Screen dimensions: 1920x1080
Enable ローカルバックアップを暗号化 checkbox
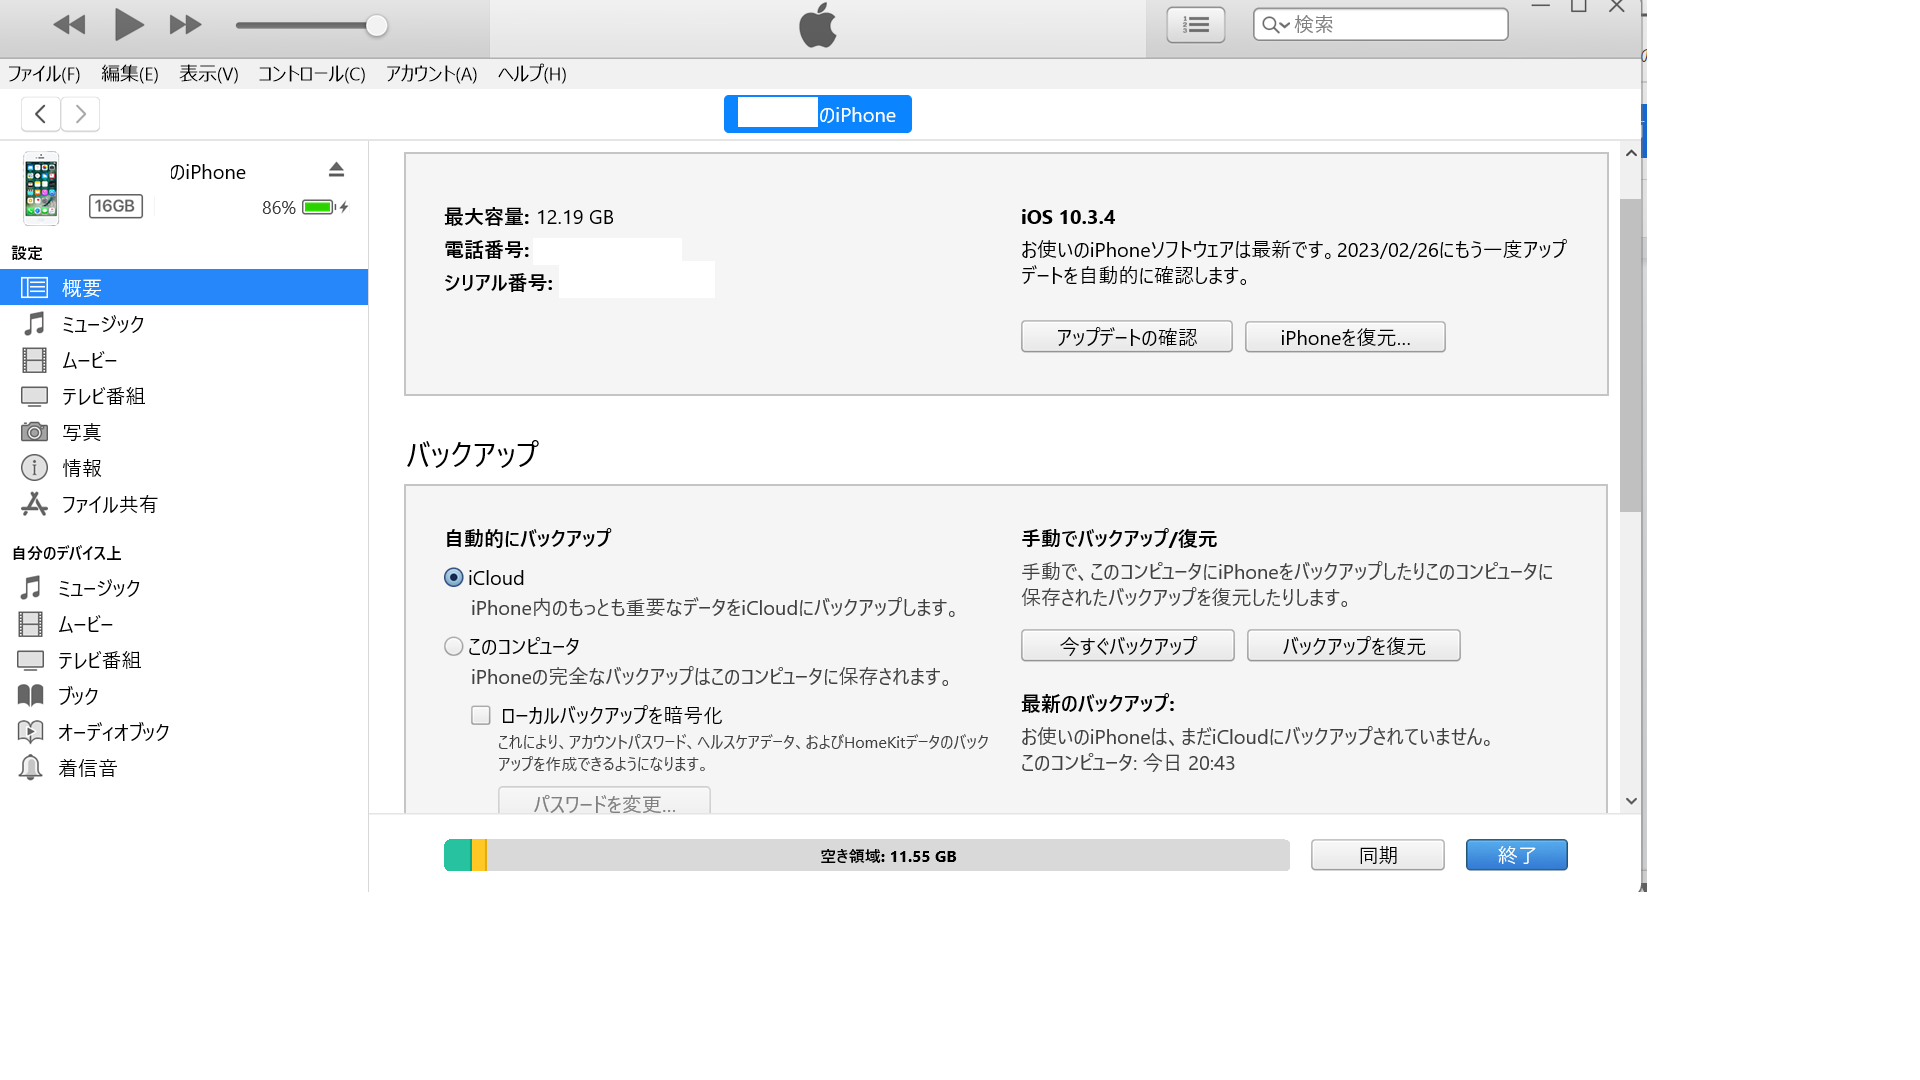click(481, 715)
